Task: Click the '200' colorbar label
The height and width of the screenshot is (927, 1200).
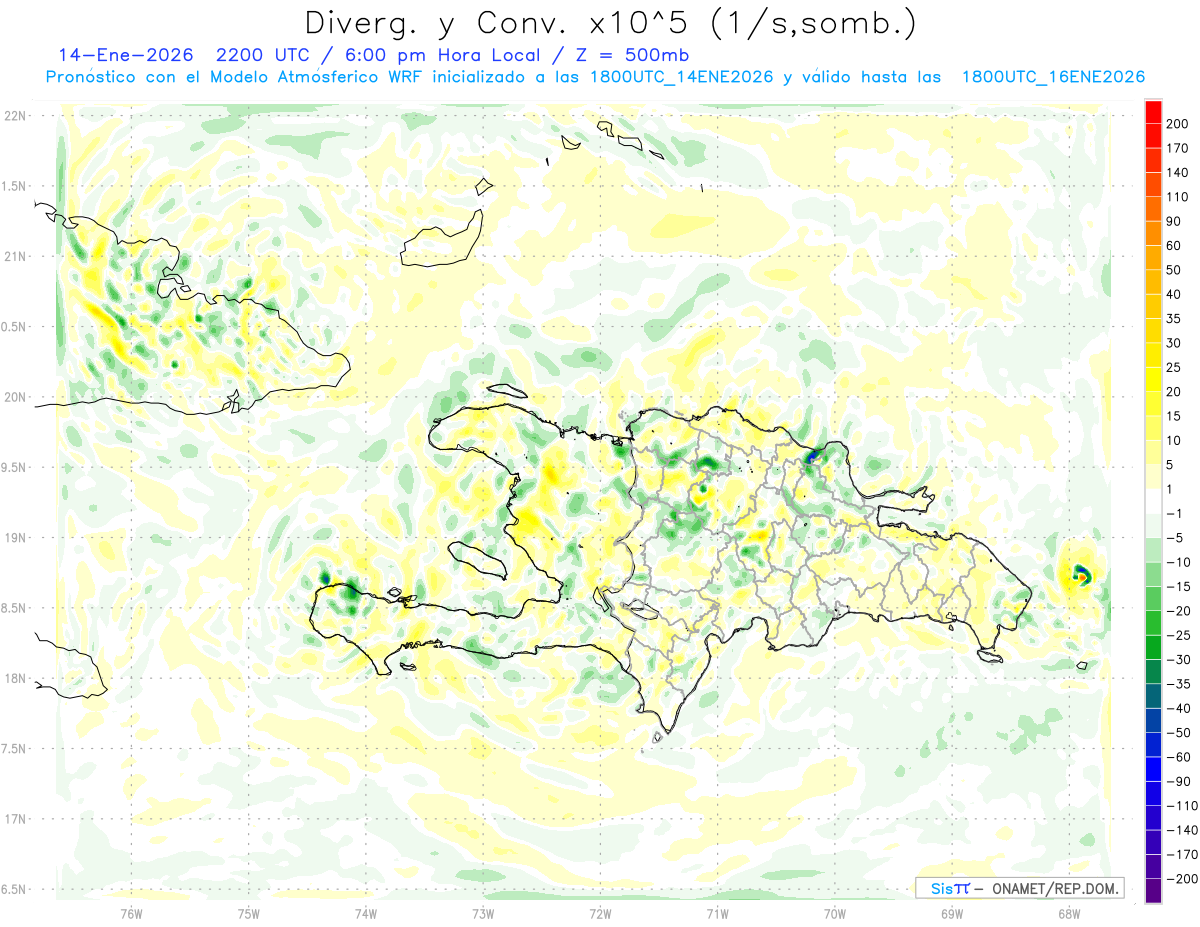Action: [1179, 124]
